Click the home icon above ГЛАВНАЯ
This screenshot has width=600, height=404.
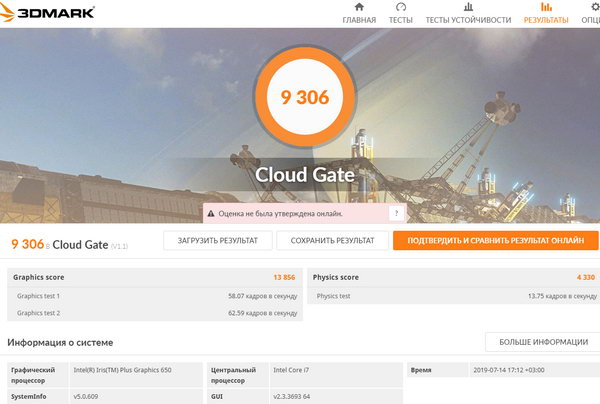[x=359, y=7]
